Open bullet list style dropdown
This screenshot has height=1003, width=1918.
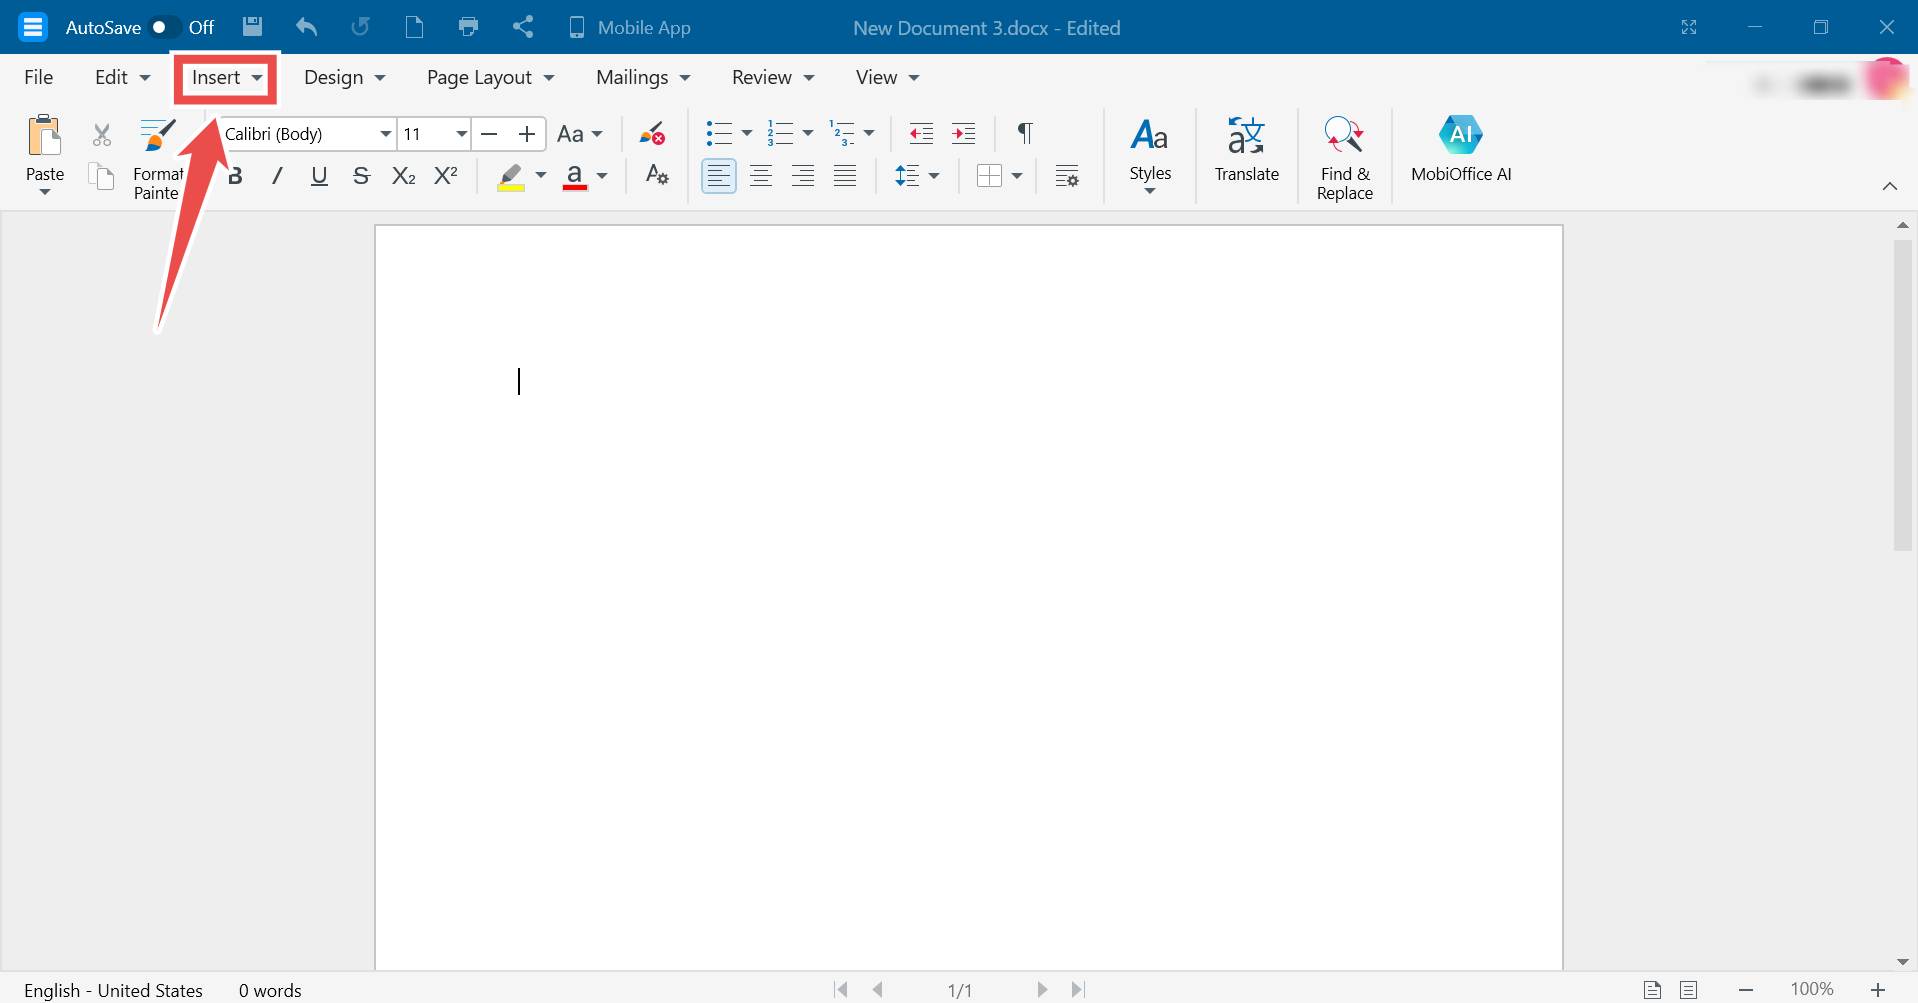point(747,134)
